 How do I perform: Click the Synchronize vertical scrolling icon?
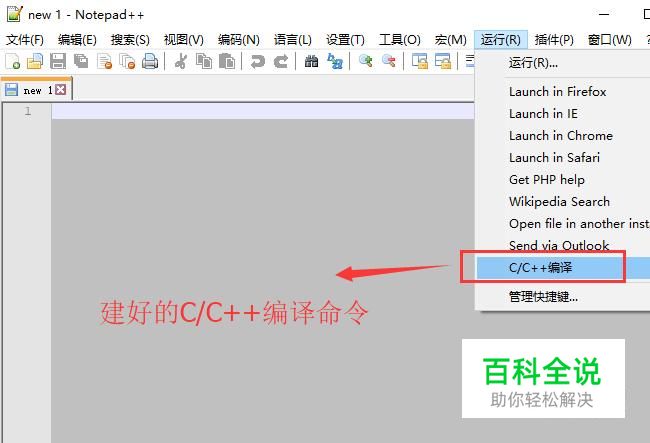(420, 61)
